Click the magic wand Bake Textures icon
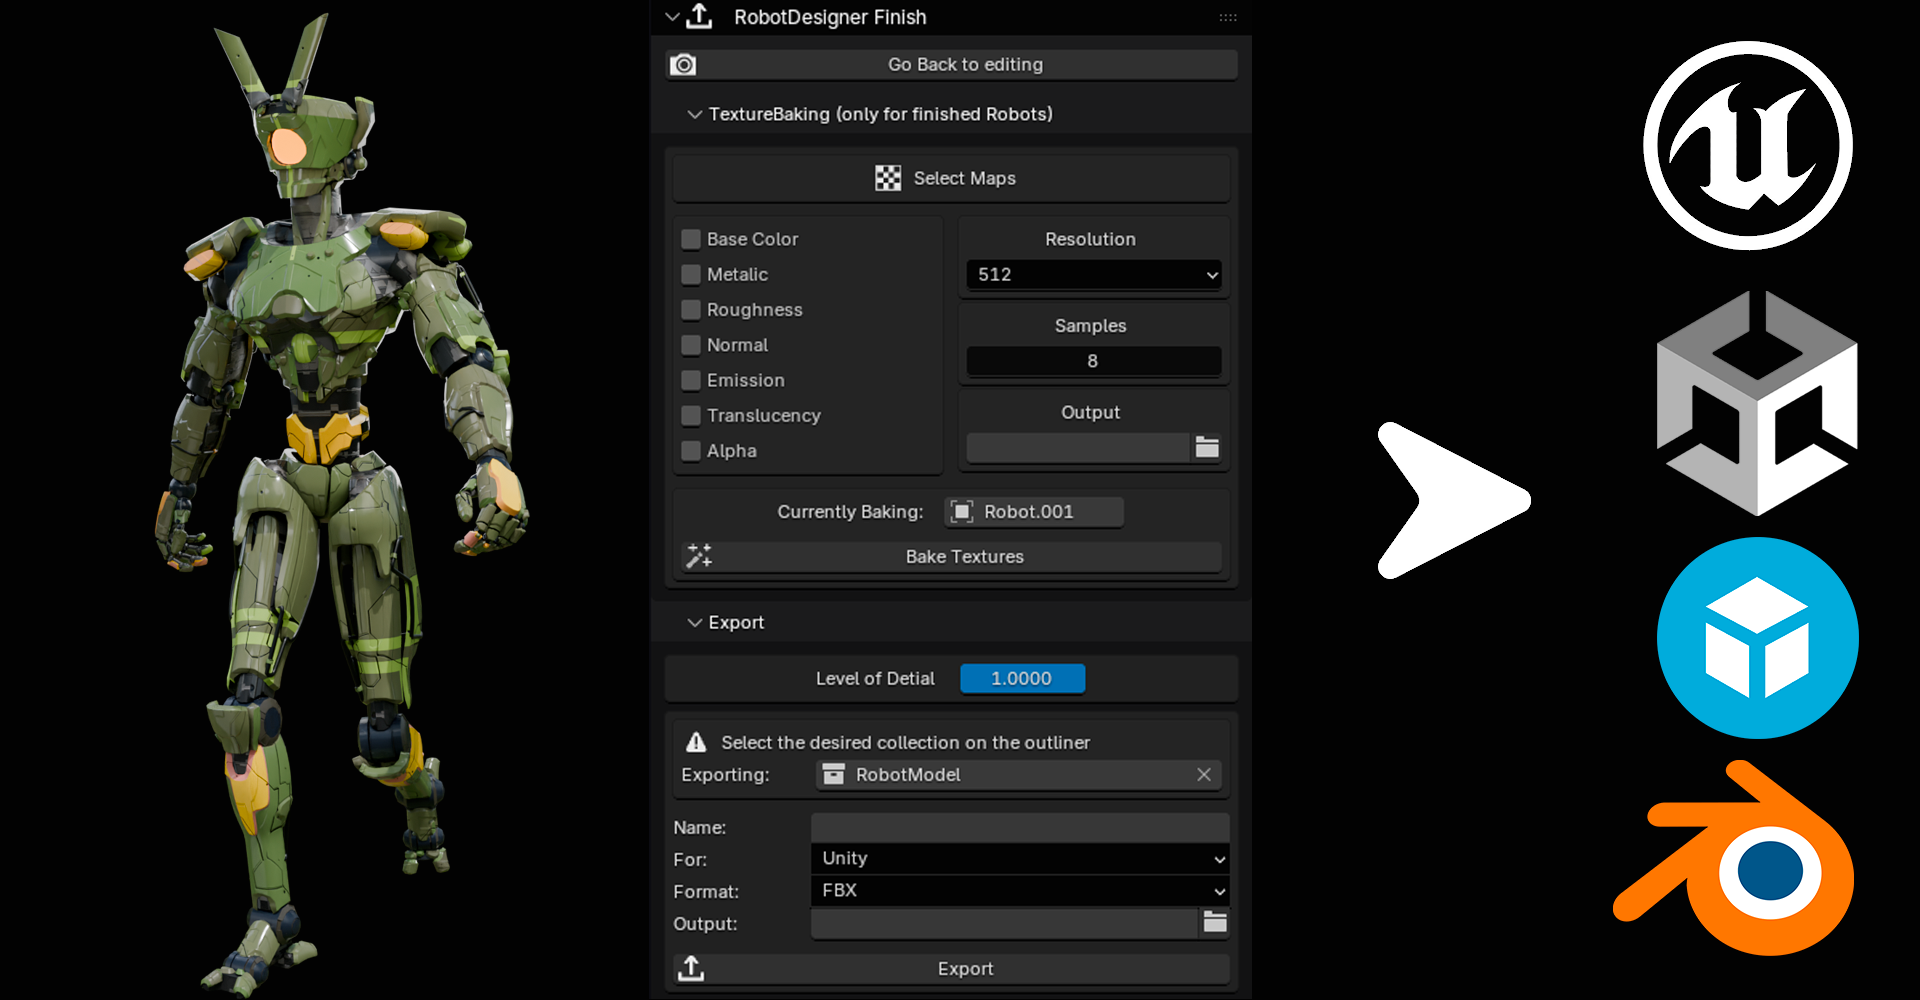 point(699,556)
